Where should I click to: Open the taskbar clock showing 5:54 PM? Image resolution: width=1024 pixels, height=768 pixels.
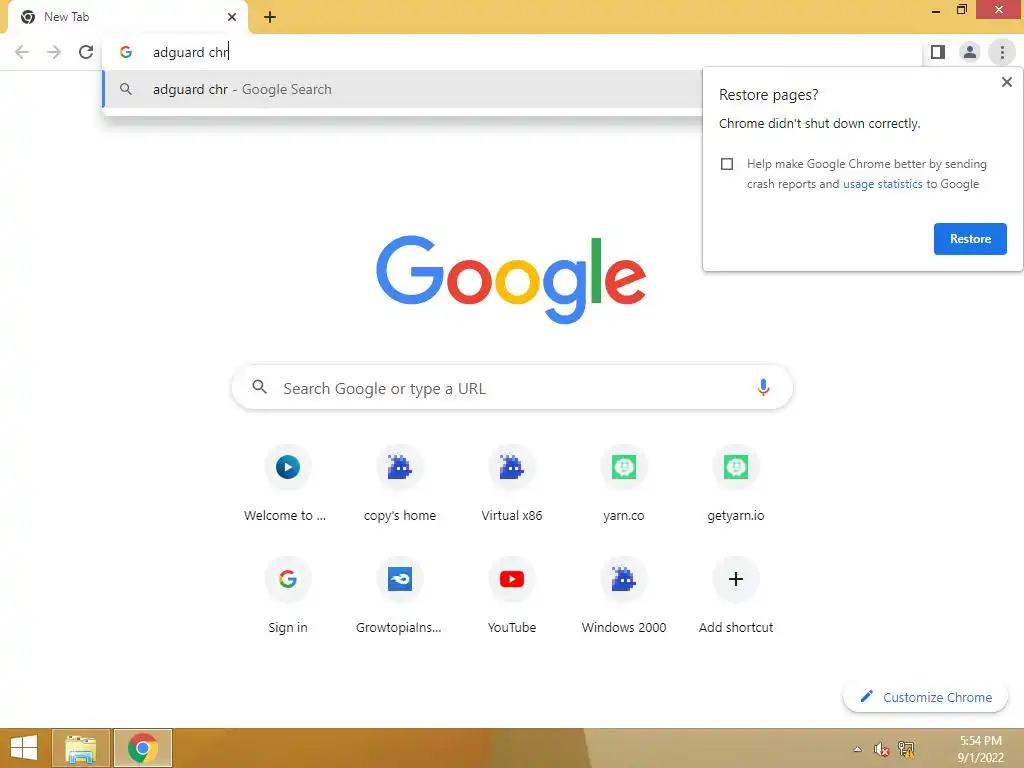pyautogui.click(x=980, y=749)
